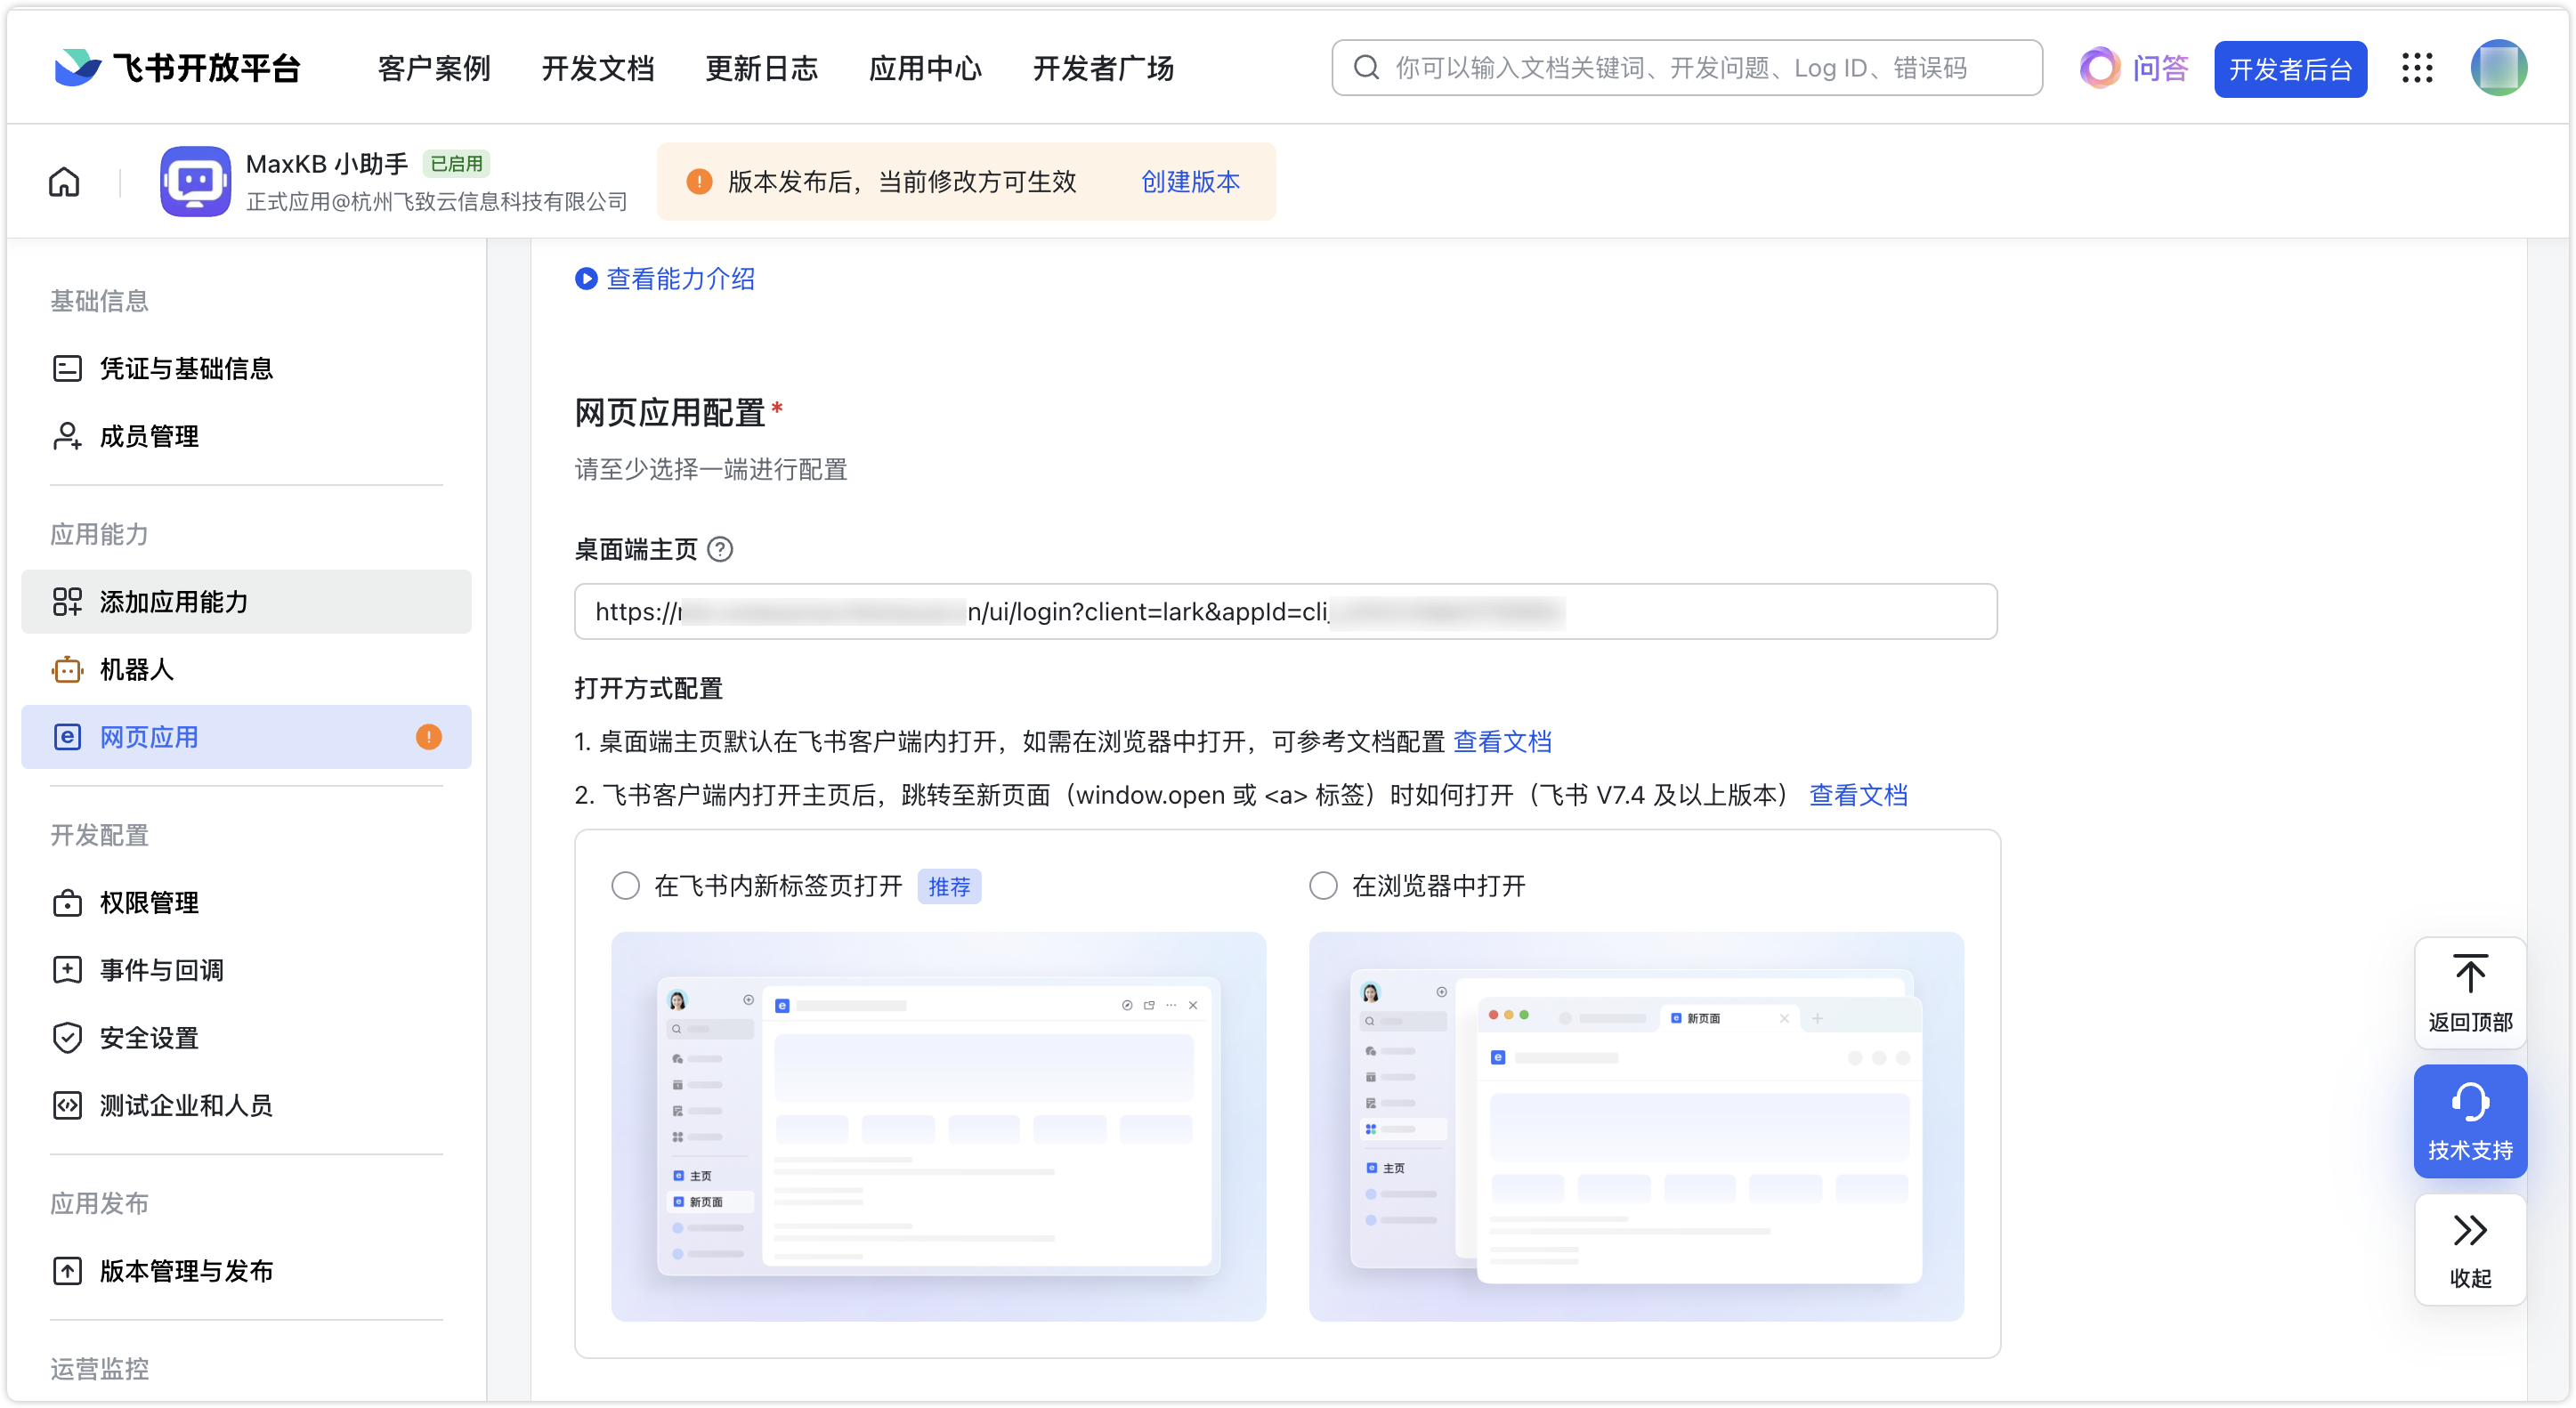
Task: Collapse the floating panel via 收起
Action: point(2470,1250)
